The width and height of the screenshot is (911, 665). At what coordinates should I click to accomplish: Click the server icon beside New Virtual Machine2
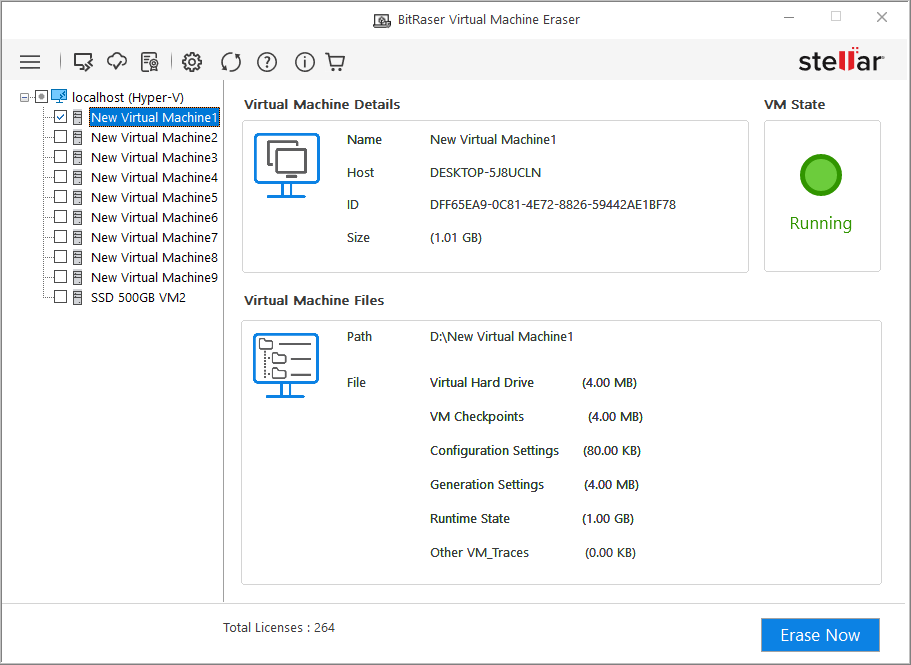(77, 138)
